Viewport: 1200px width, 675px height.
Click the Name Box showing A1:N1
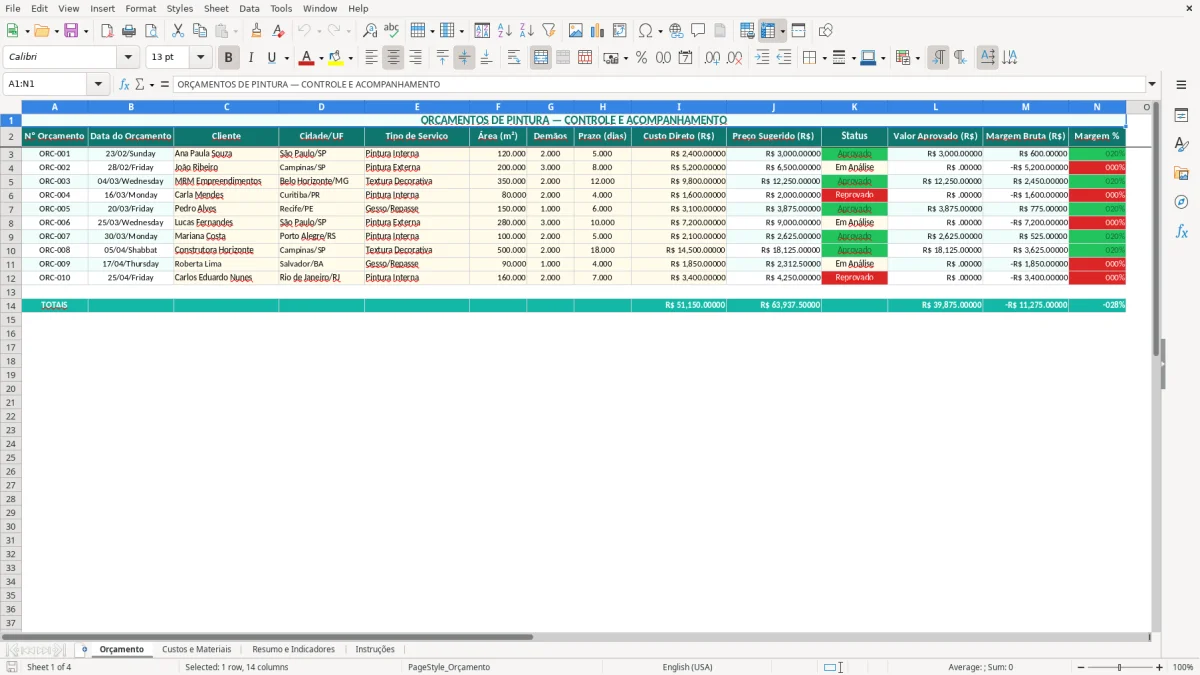46,85
